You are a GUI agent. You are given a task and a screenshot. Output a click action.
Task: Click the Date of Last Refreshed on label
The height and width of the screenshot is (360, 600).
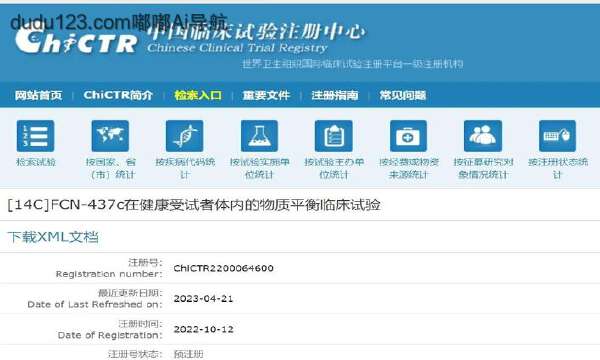pyautogui.click(x=95, y=305)
